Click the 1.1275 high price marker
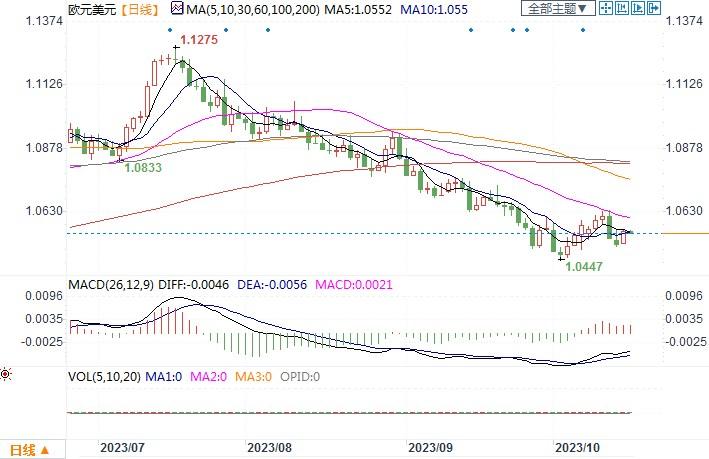The height and width of the screenshot is (459, 709). [x=199, y=40]
